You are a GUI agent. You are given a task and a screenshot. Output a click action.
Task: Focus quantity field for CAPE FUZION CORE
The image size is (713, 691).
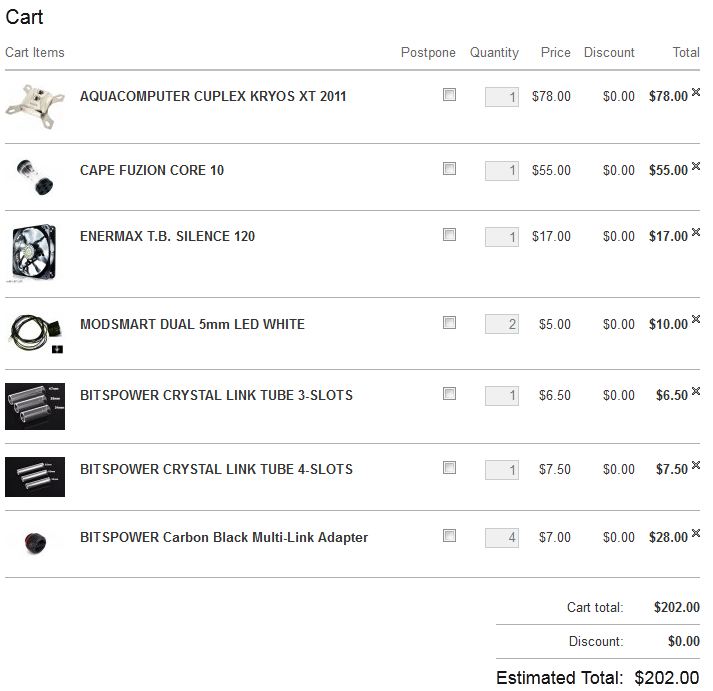[502, 171]
